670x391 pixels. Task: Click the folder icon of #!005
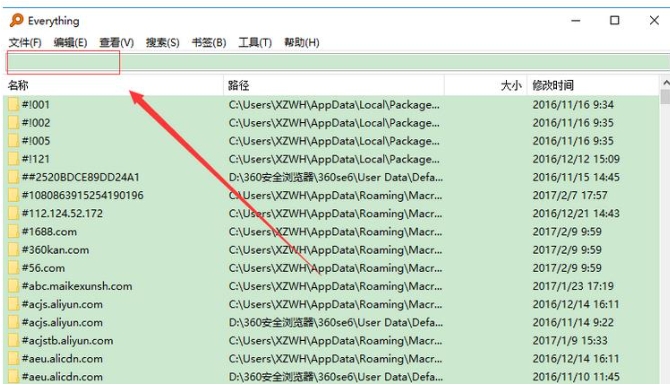13,141
